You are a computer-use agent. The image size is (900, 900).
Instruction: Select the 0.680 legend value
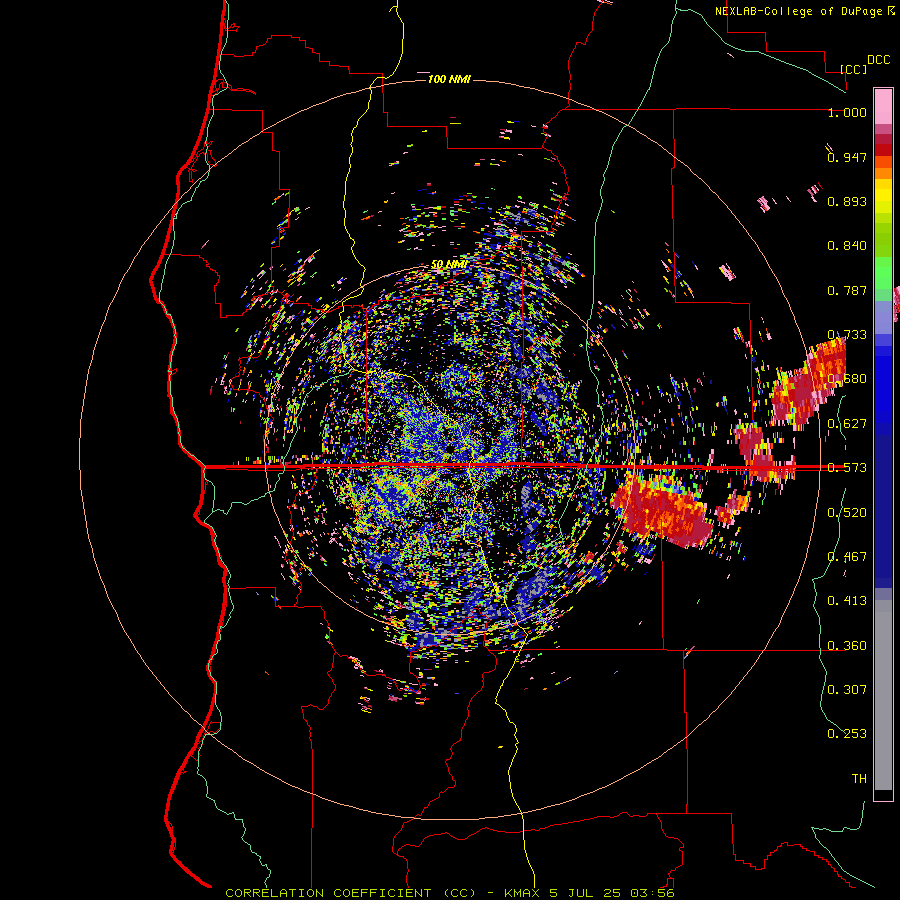[847, 379]
